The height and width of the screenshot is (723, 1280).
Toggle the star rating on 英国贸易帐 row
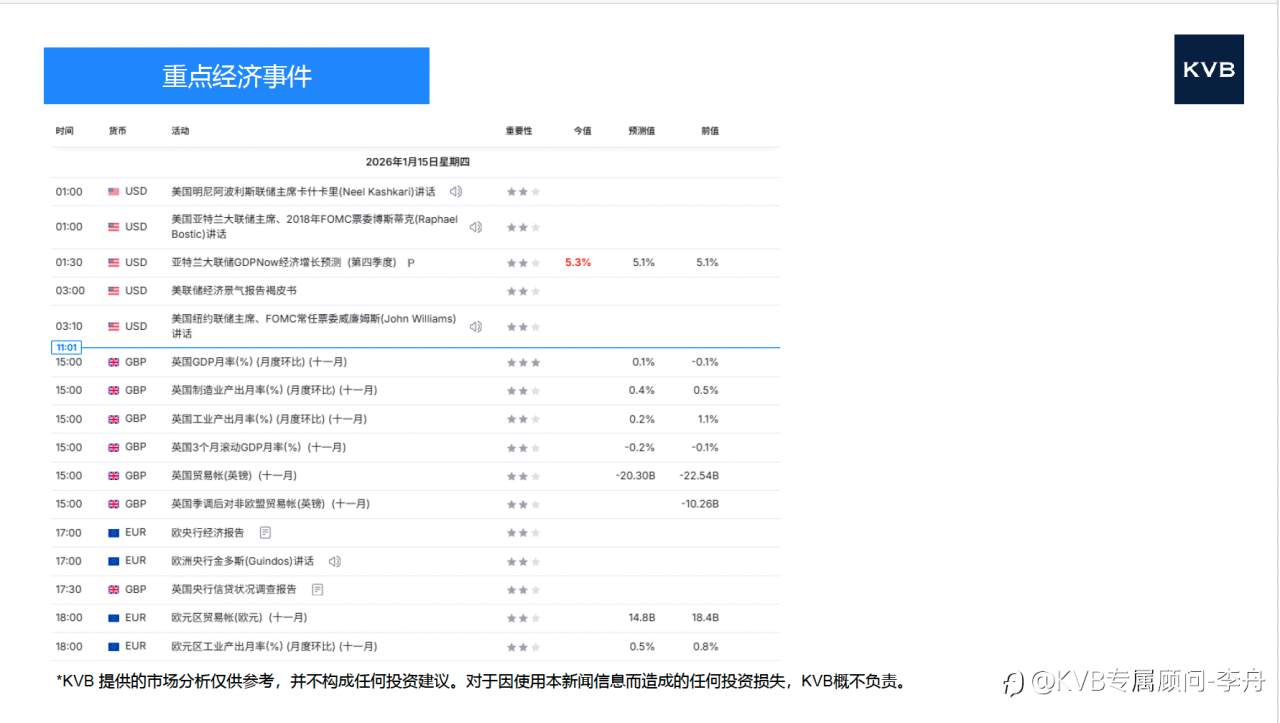pos(521,475)
